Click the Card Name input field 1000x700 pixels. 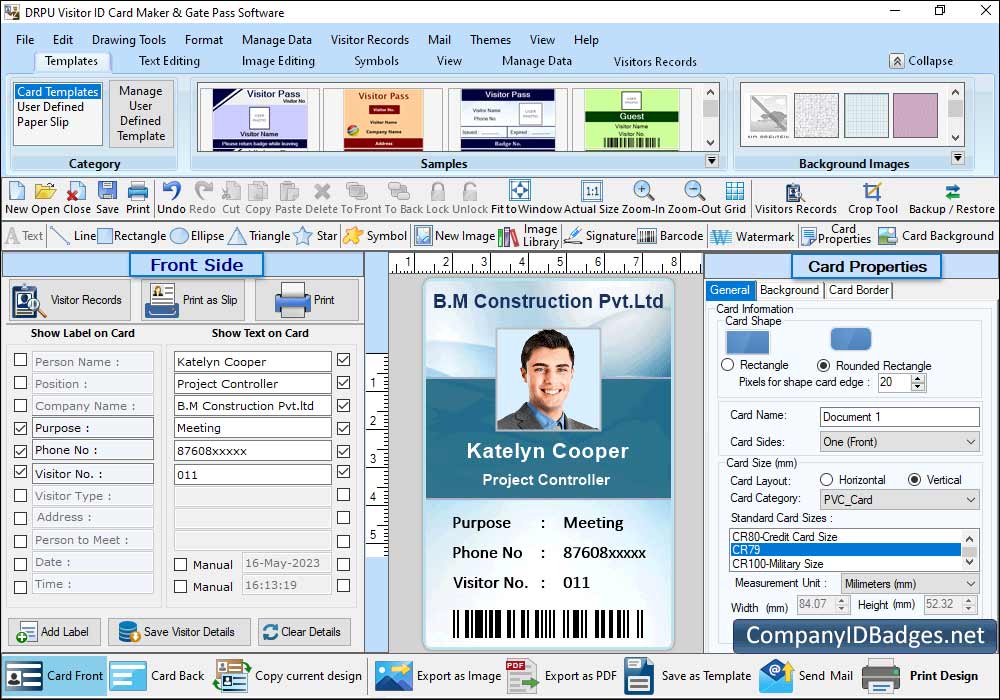(x=899, y=417)
